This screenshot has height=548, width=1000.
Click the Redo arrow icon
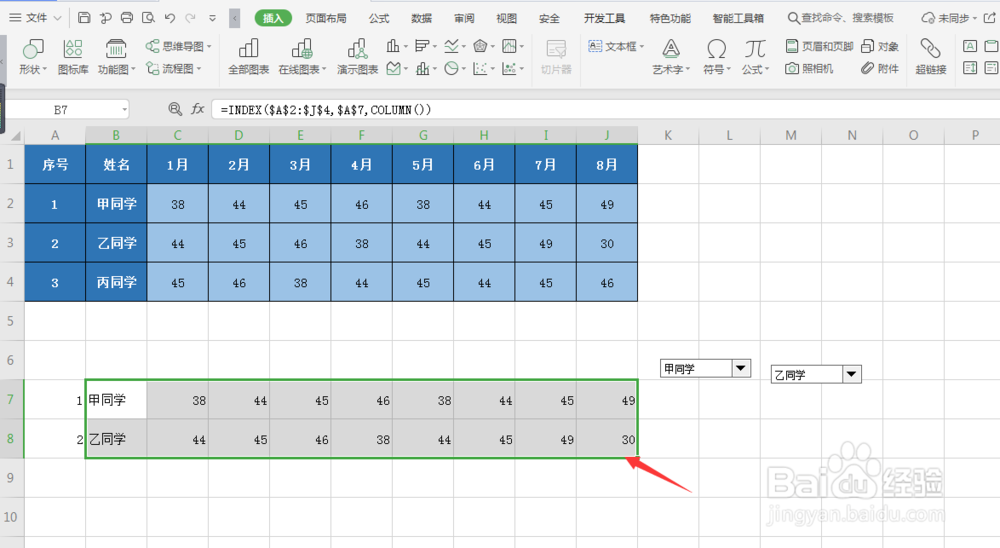[x=190, y=18]
